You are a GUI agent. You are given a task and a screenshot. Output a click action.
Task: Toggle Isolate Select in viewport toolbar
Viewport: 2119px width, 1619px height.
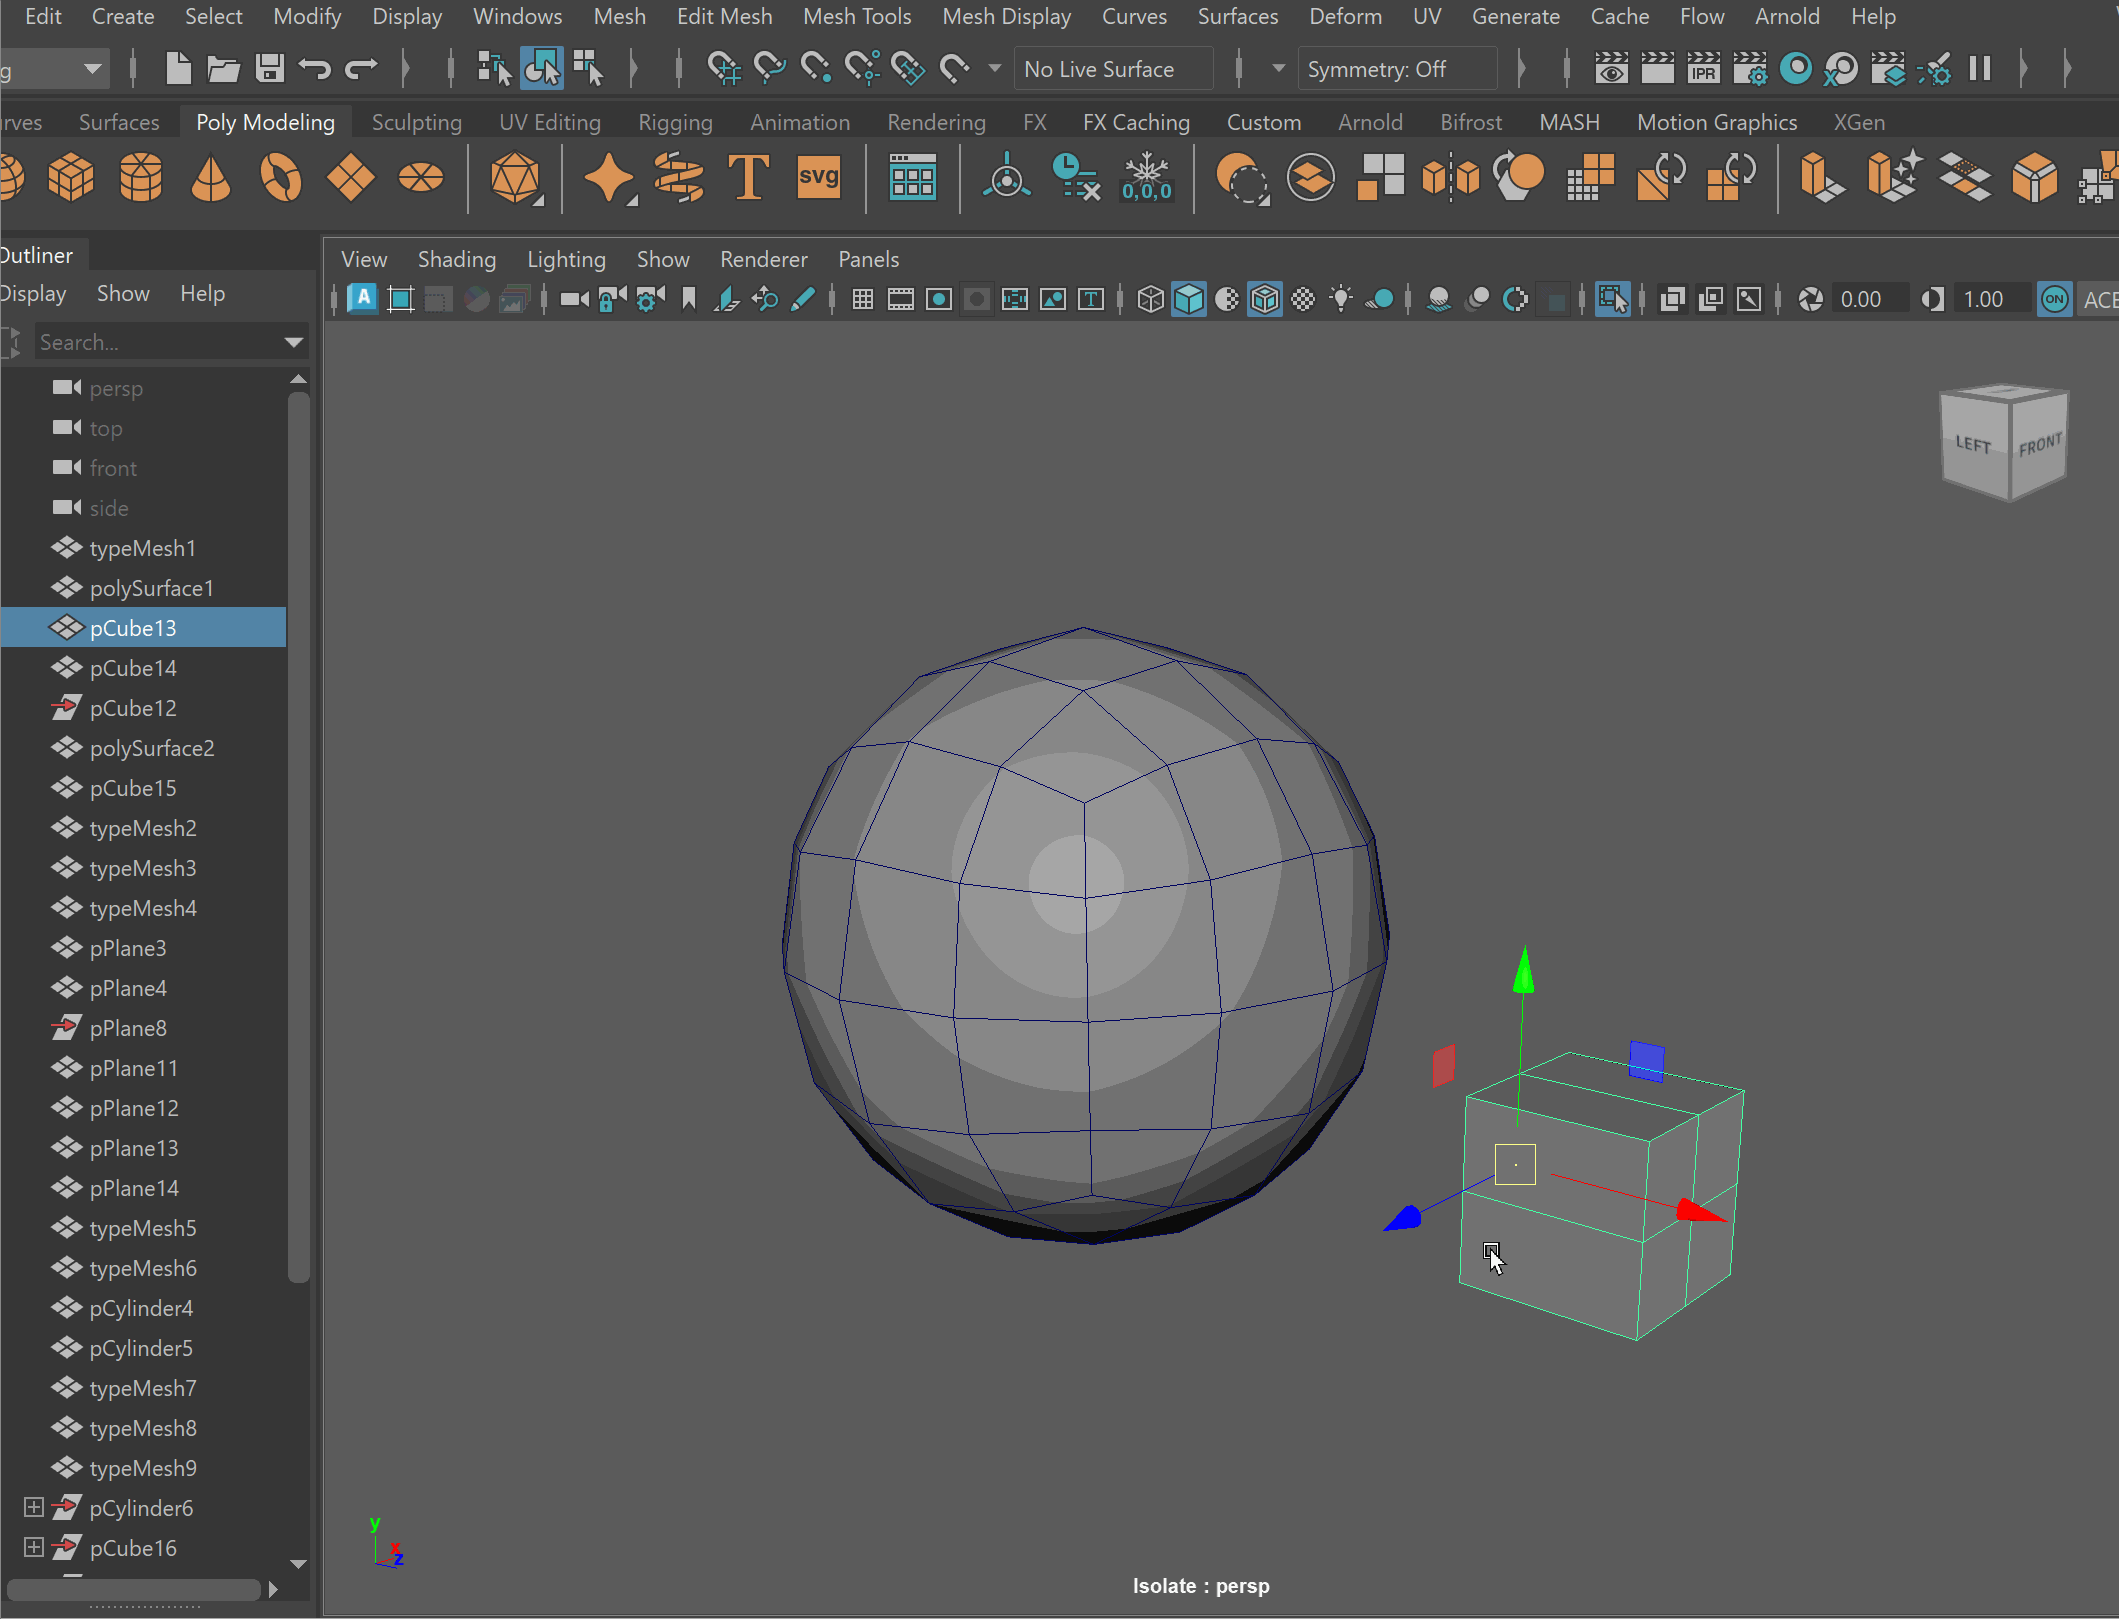[1612, 299]
